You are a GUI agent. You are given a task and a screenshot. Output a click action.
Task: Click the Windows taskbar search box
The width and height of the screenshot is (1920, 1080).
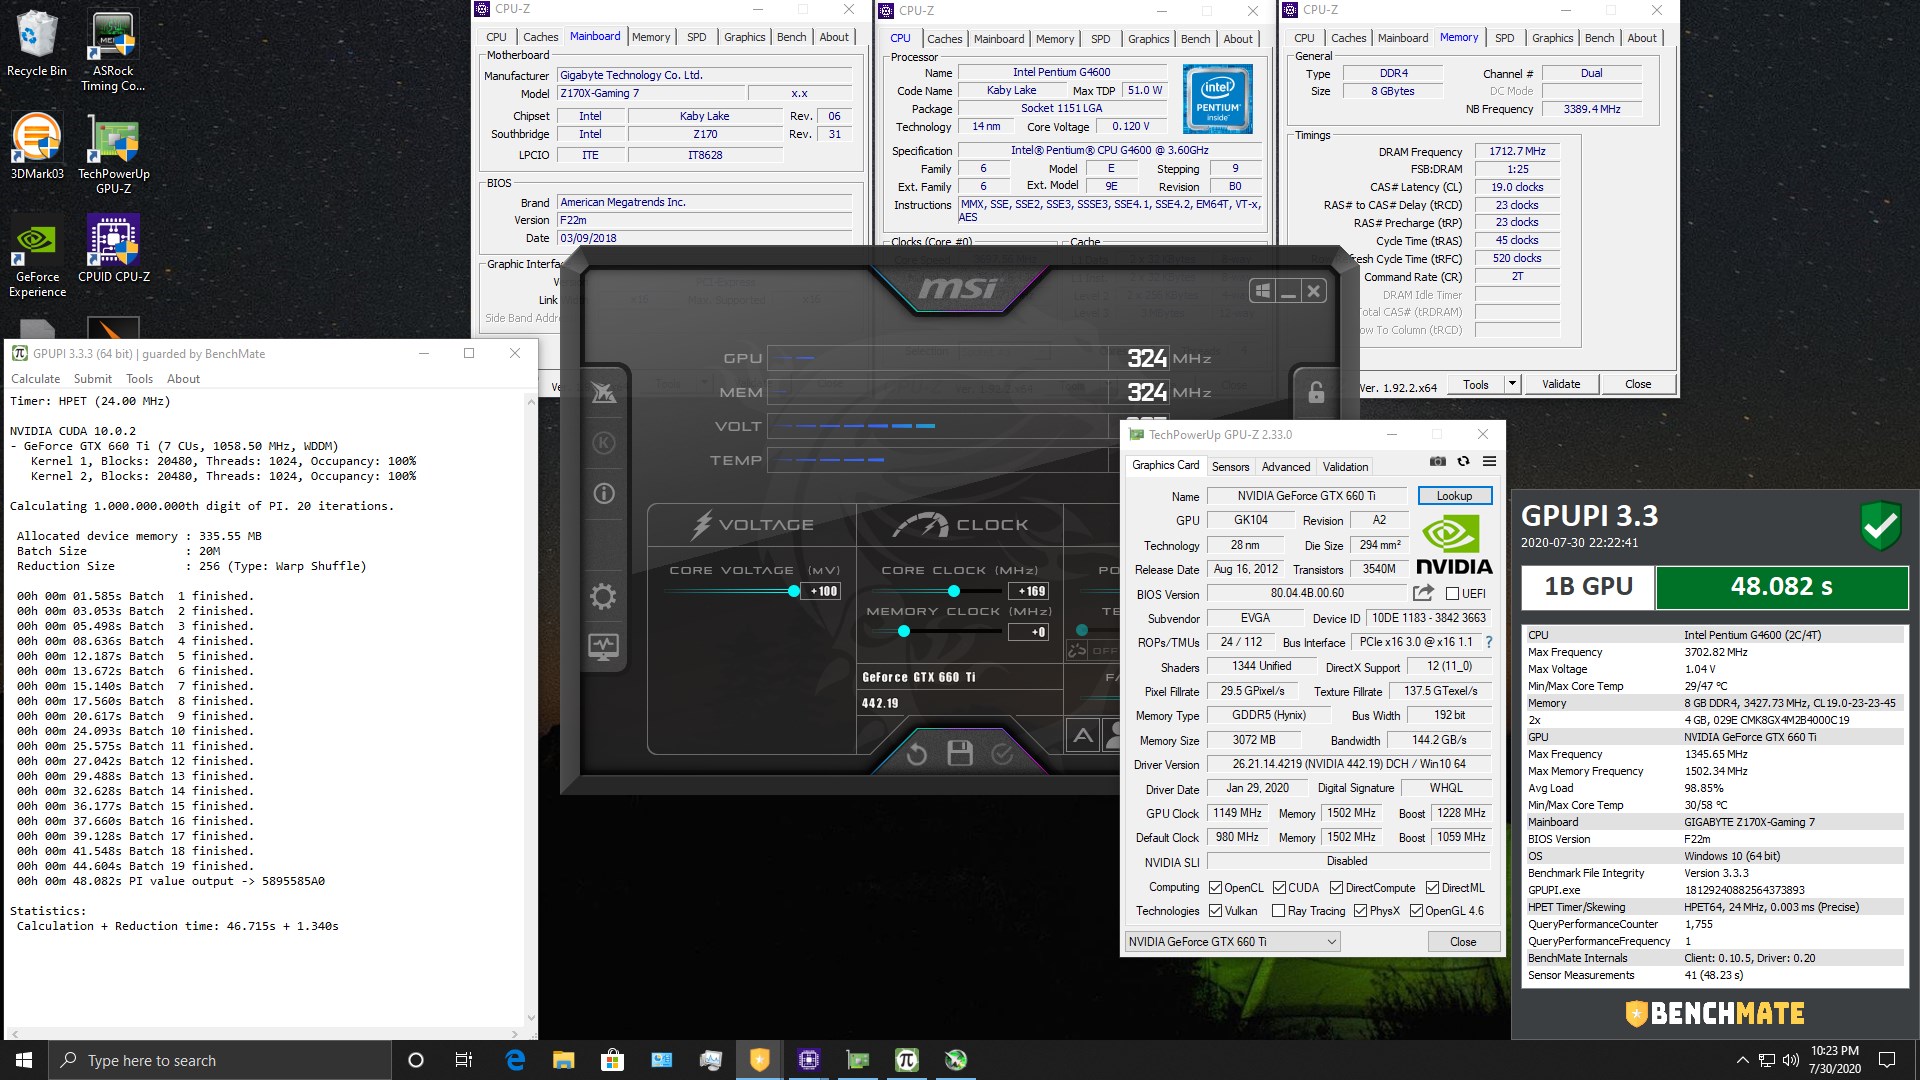pyautogui.click(x=220, y=1060)
